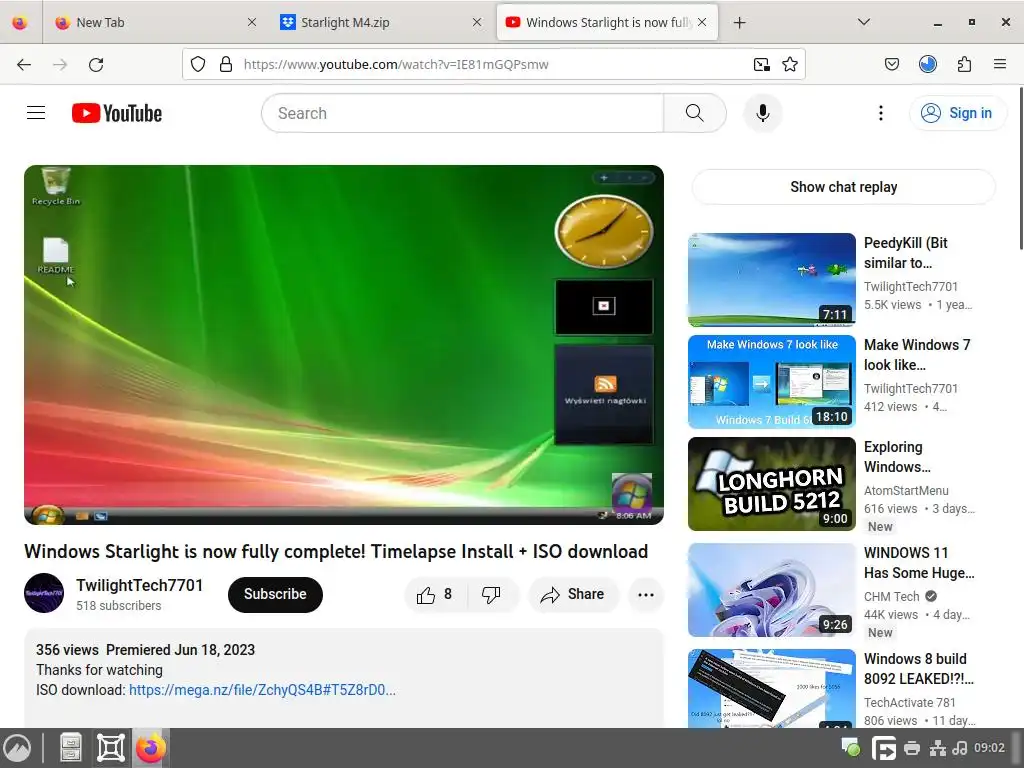Click the Sign in button
1024x768 pixels.
pos(957,113)
